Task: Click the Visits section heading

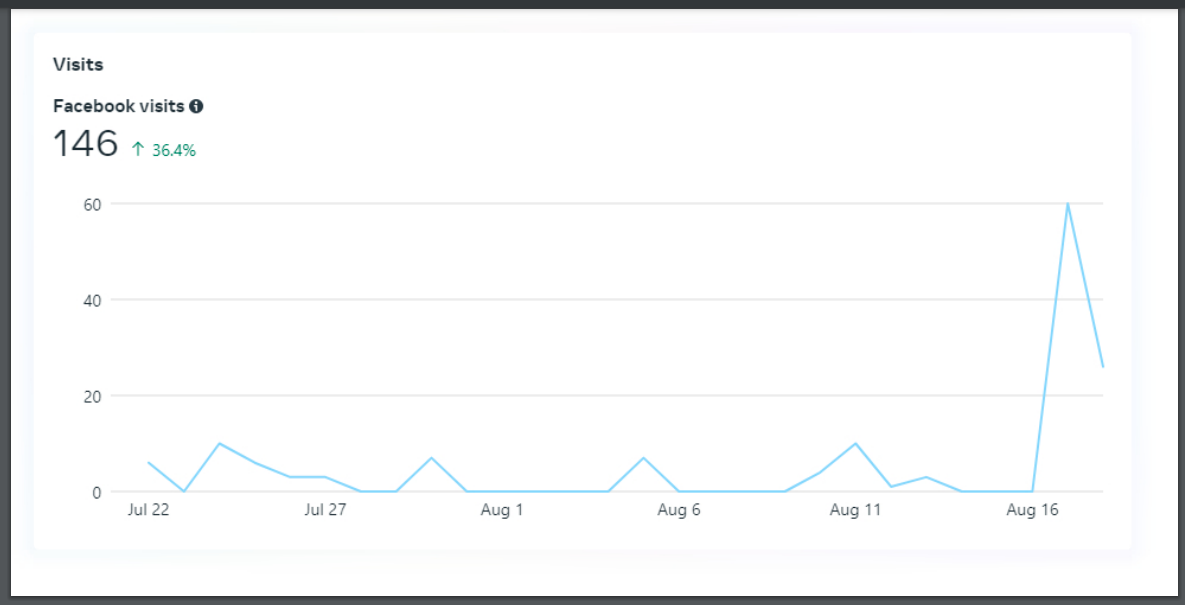Action: (78, 65)
